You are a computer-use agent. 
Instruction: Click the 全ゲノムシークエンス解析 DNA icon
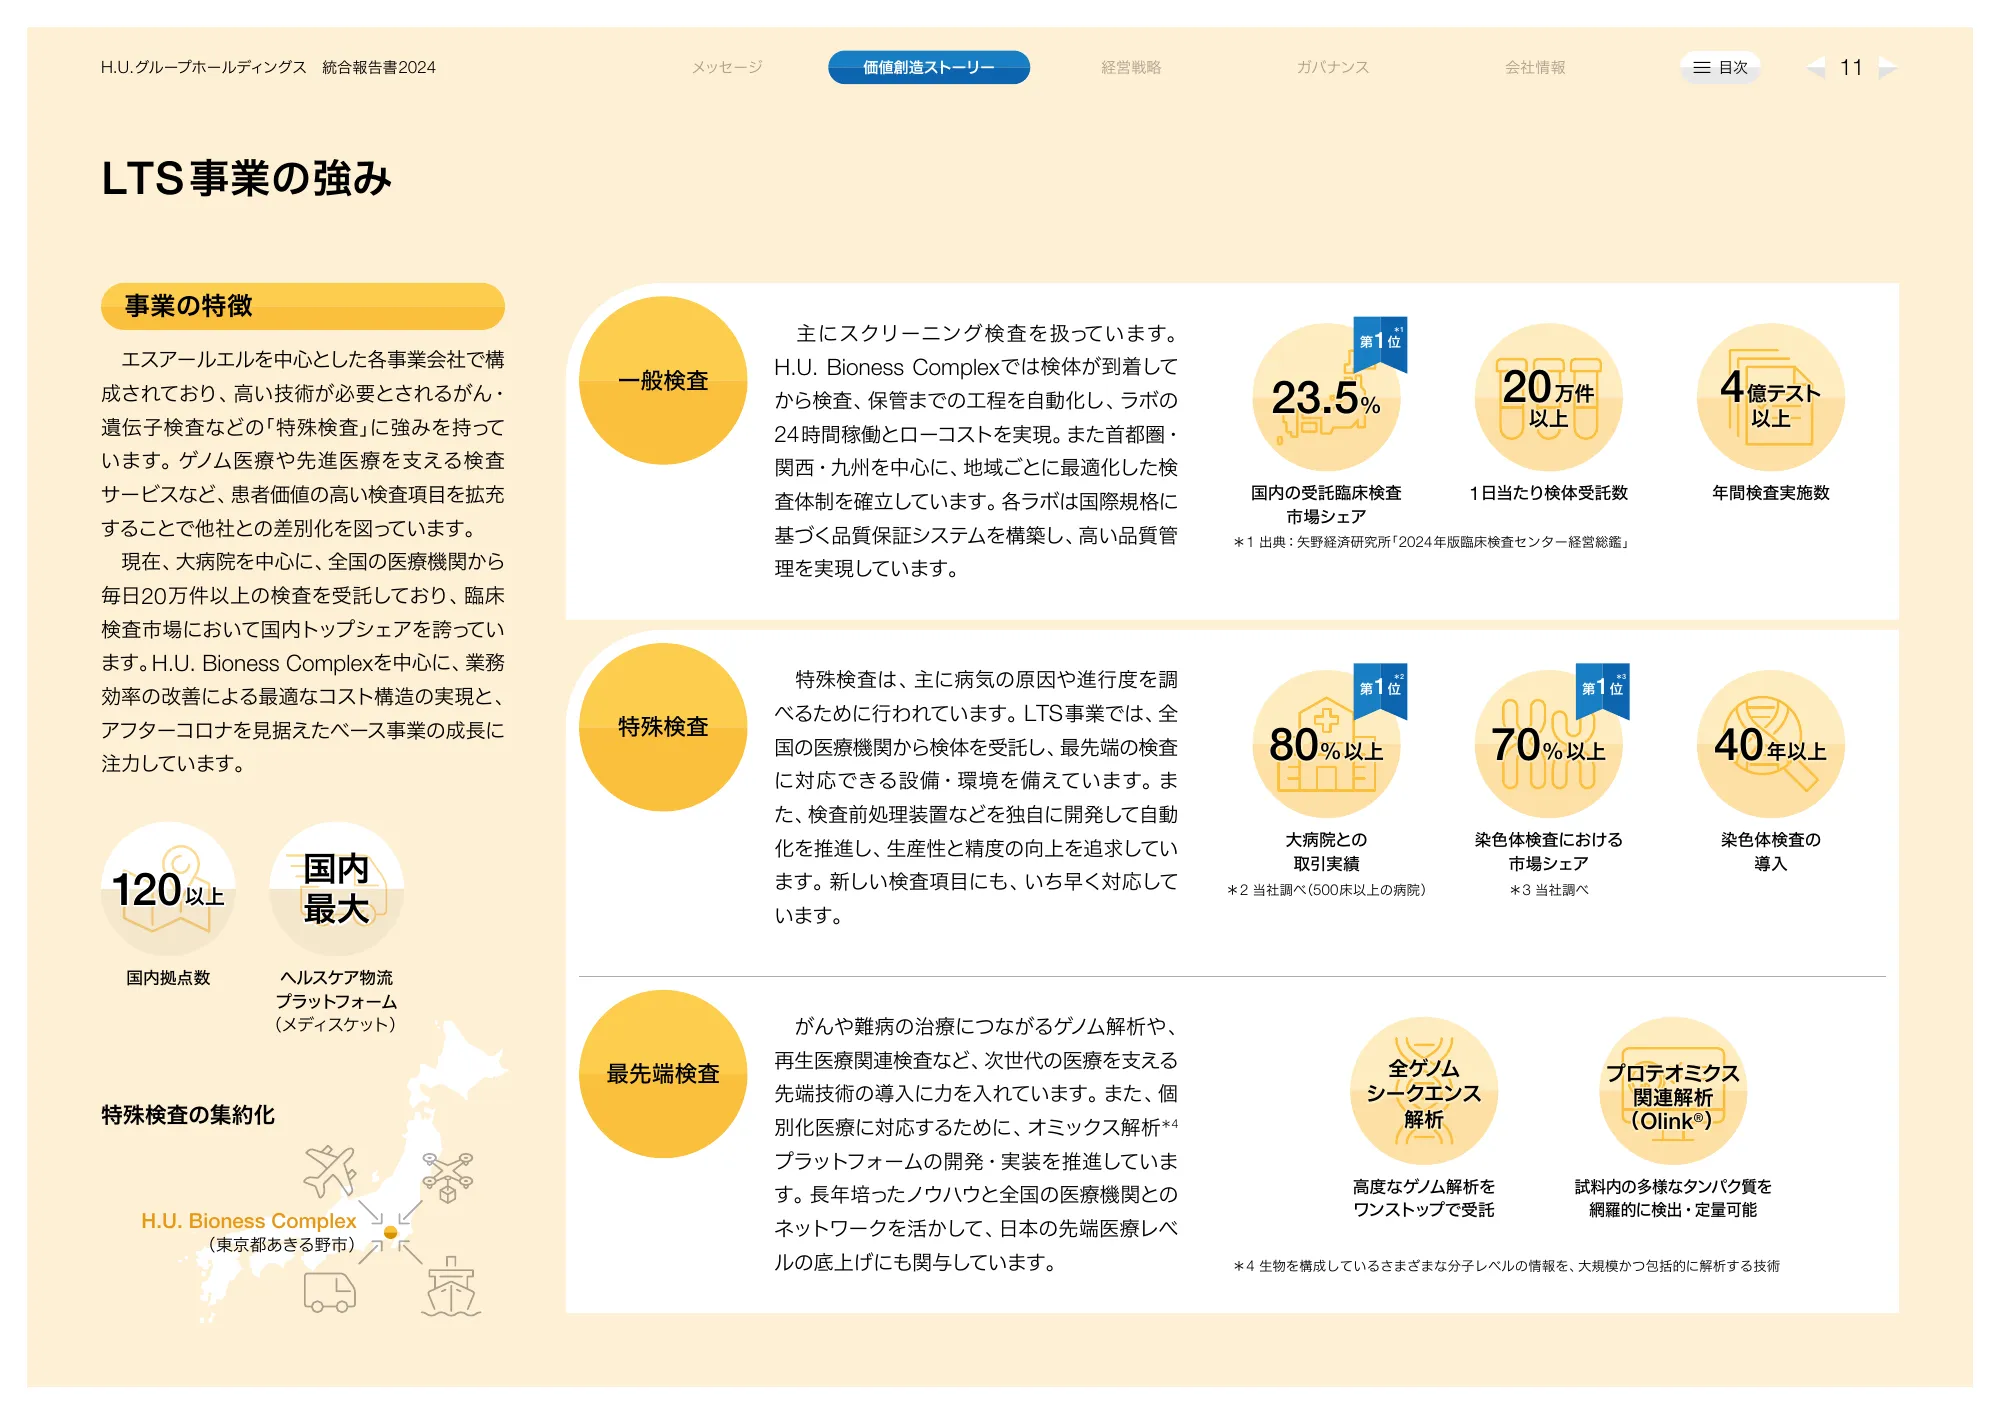coord(1424,1092)
